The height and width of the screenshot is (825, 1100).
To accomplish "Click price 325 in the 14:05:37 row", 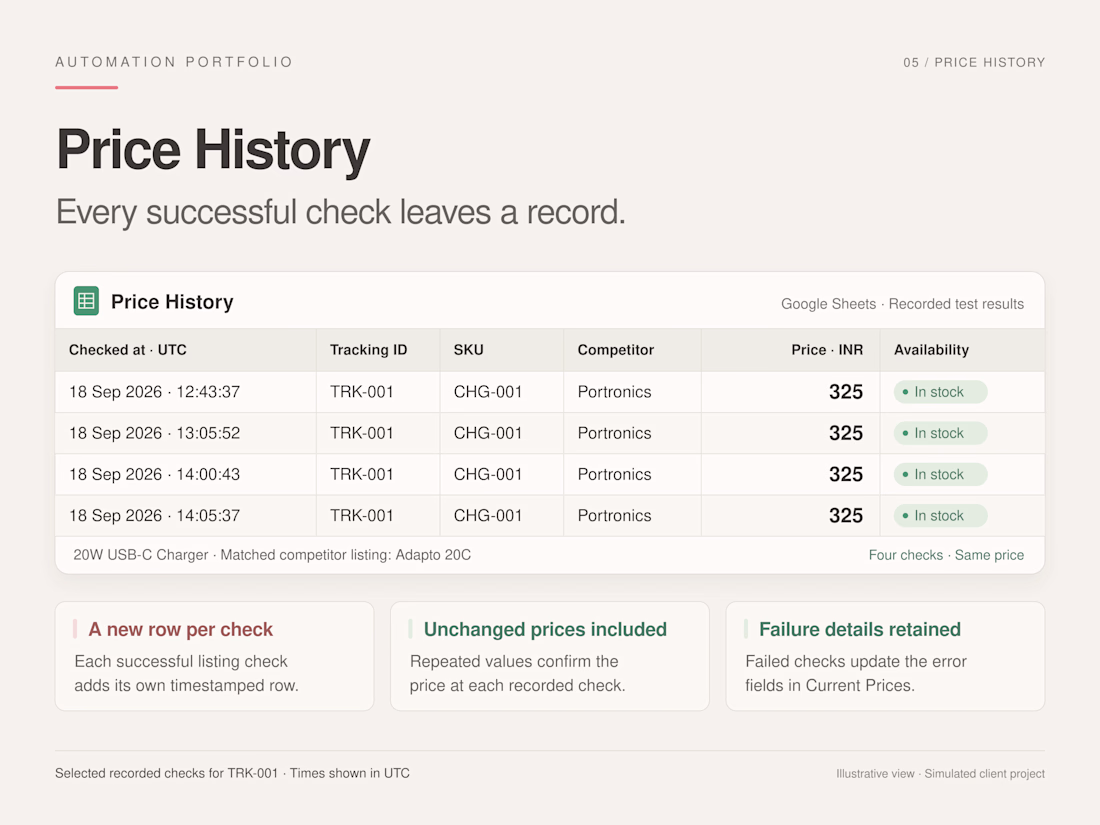I will pos(846,516).
